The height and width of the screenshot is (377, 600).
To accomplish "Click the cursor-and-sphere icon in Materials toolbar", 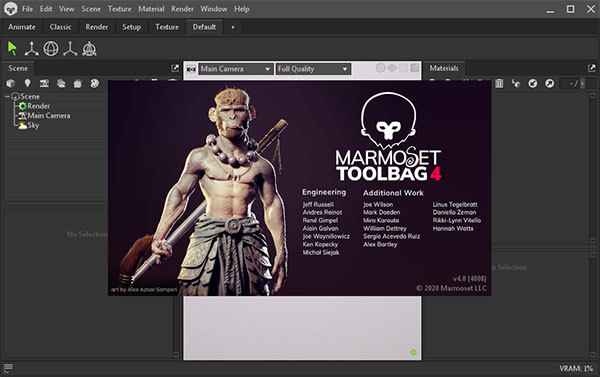I will (516, 83).
